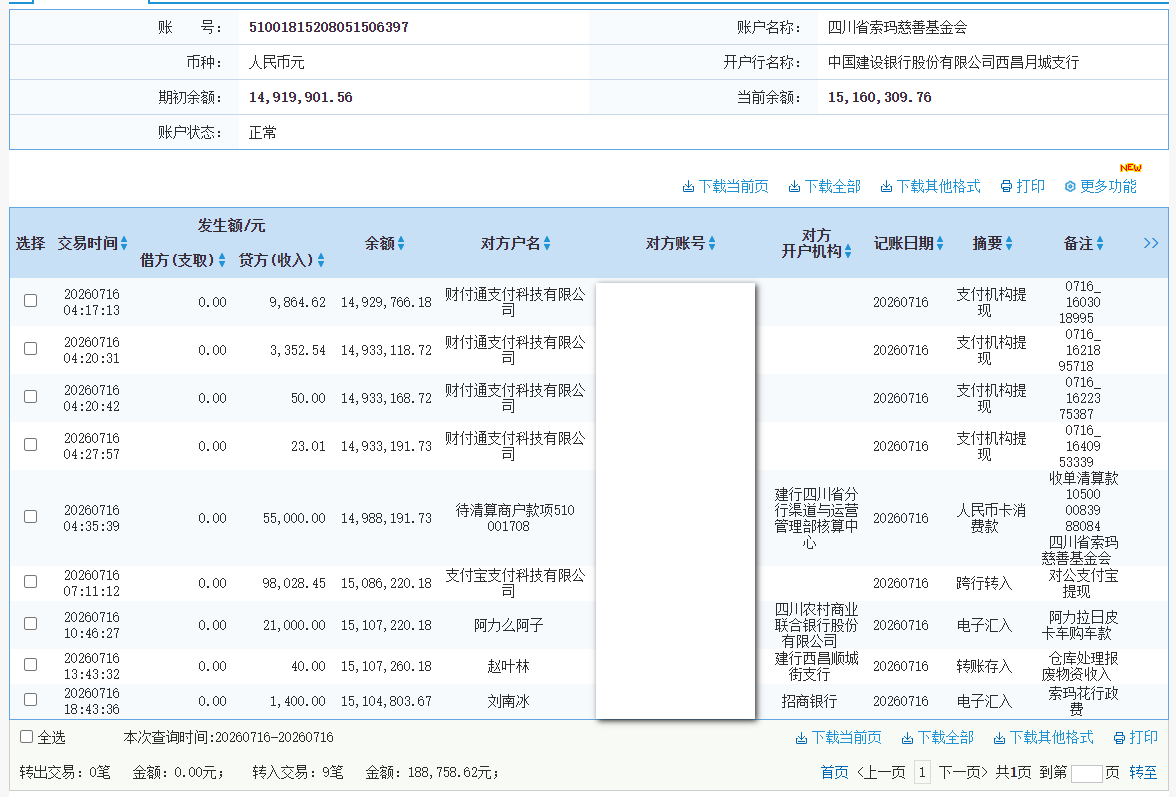Click top 下载当前页 link
The image size is (1176, 797).
click(x=734, y=187)
